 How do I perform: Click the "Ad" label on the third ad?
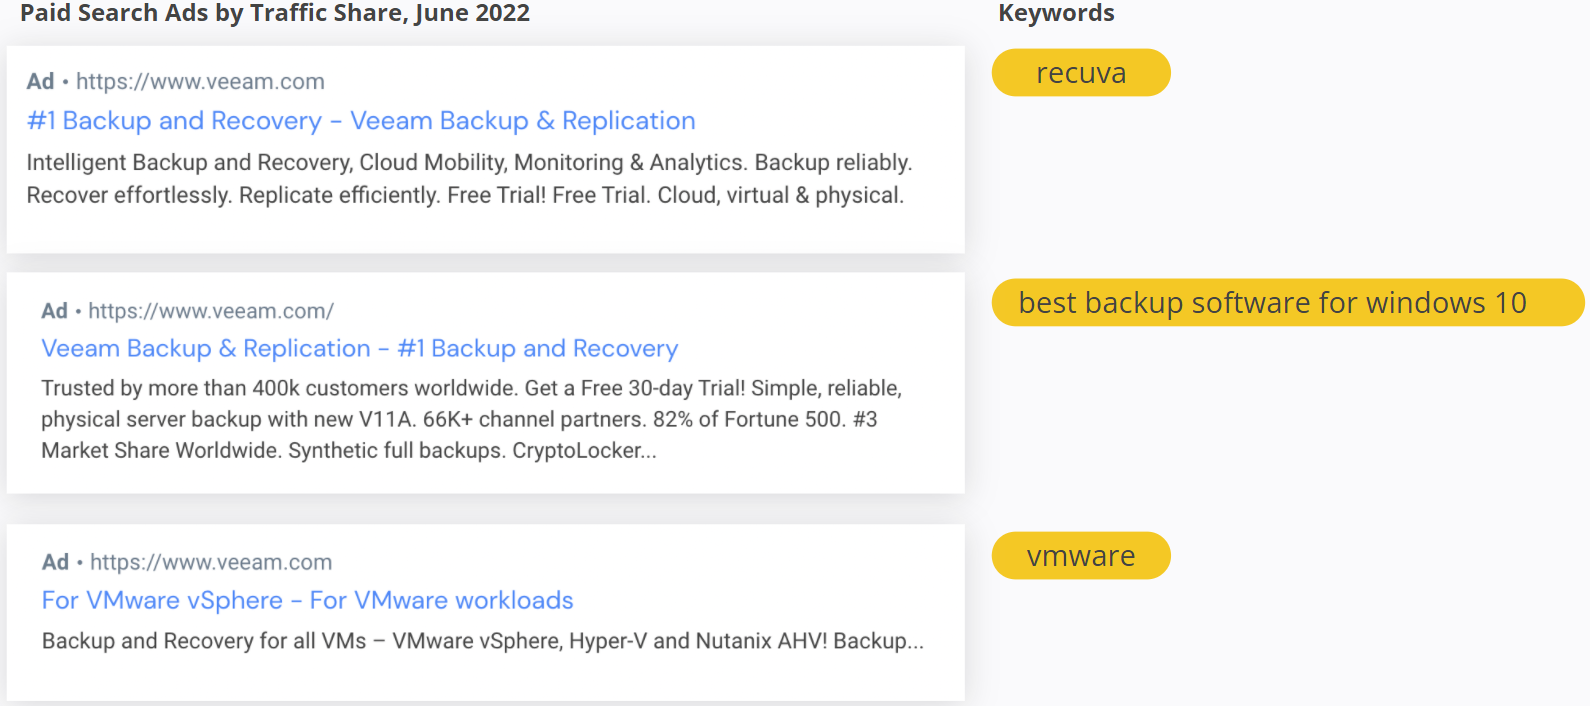coord(55,562)
